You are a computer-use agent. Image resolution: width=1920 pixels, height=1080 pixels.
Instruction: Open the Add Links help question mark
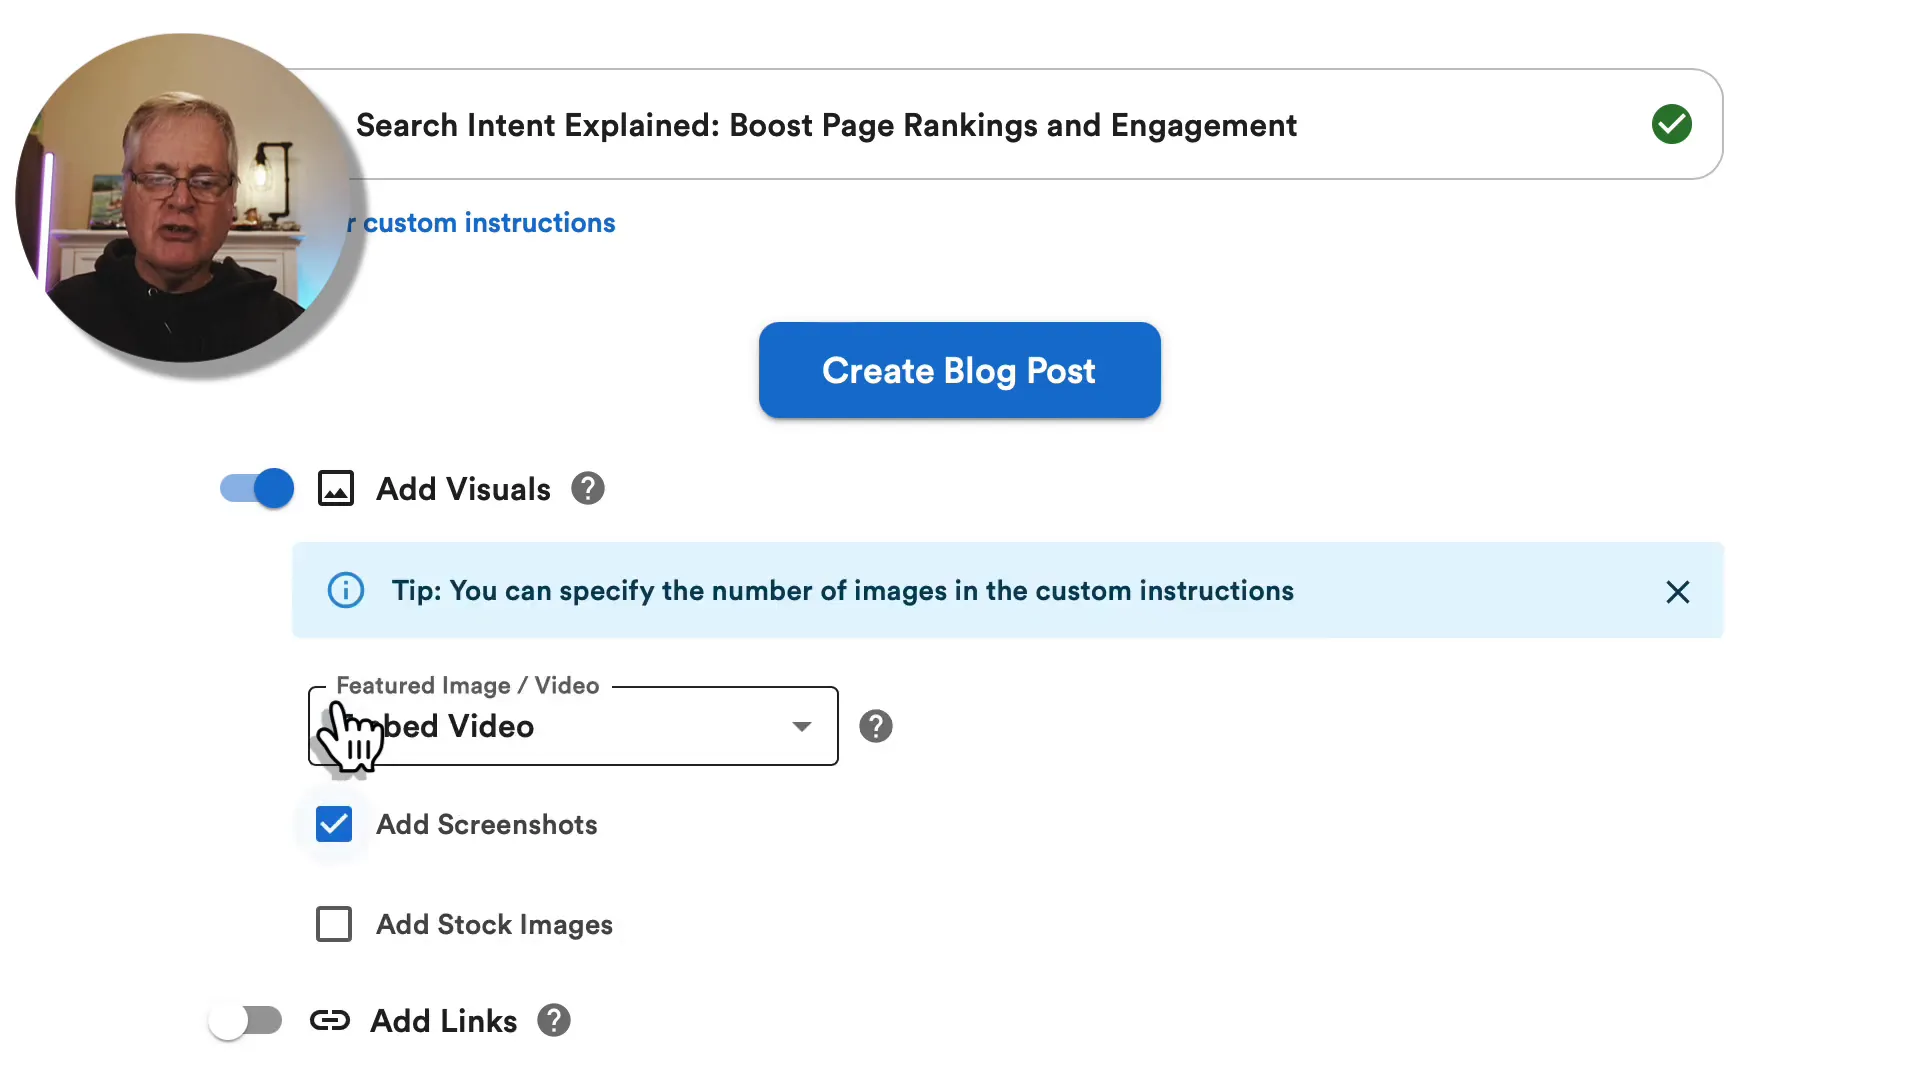554,1021
